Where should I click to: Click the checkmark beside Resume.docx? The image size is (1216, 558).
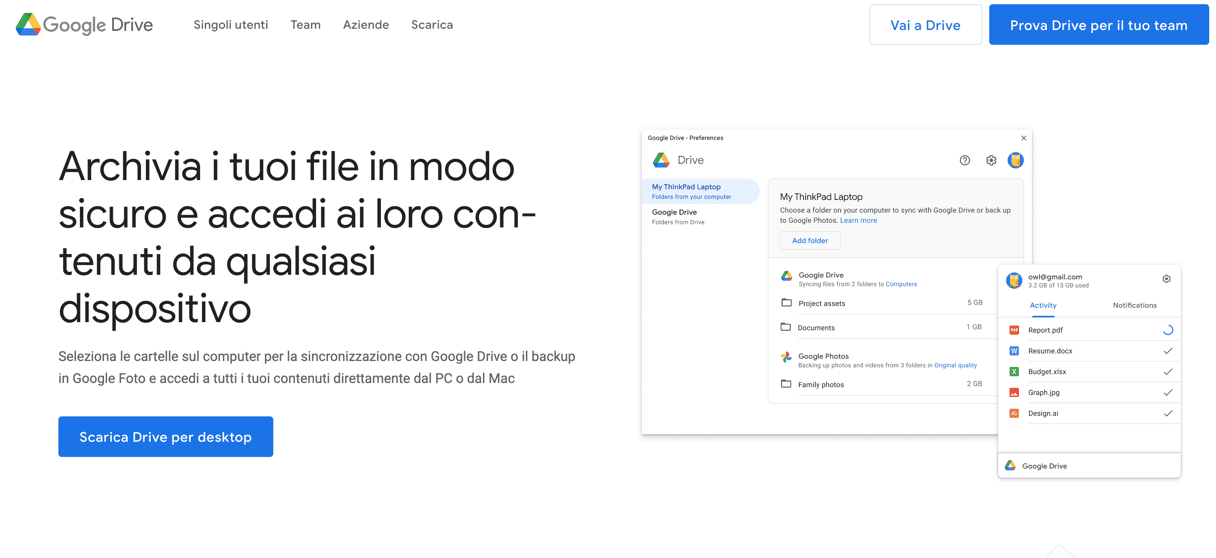1168,351
